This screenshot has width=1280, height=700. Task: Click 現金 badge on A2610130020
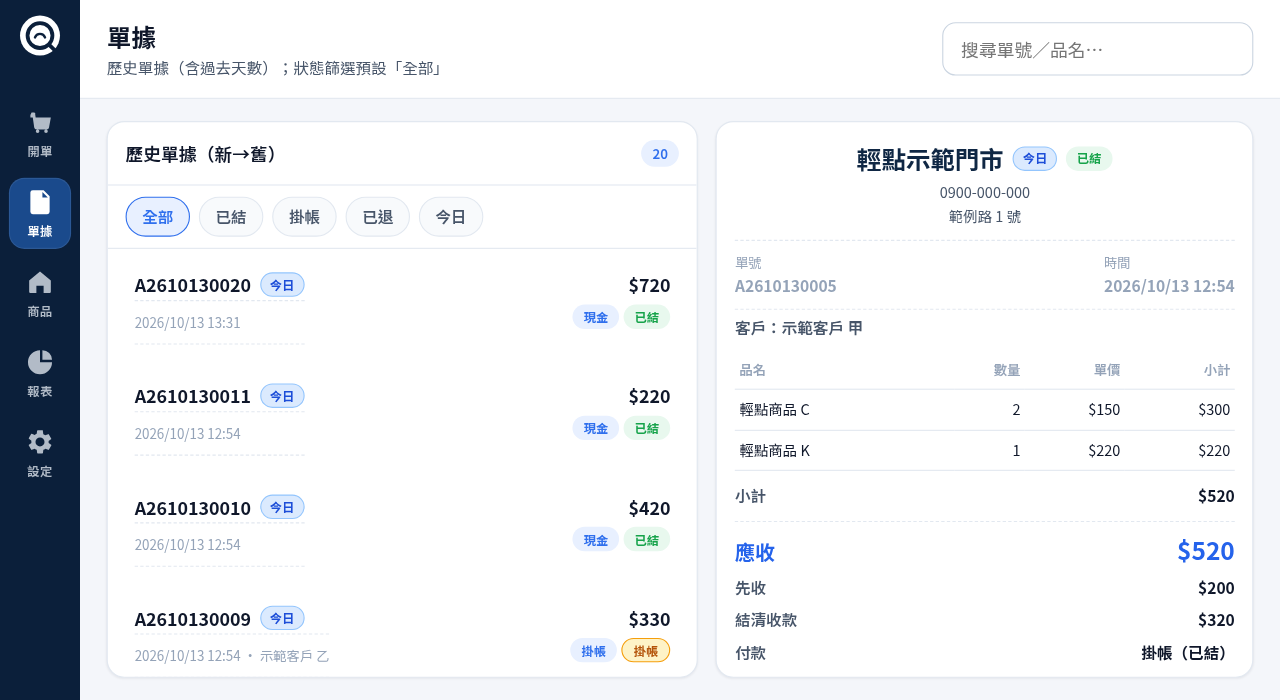point(596,317)
